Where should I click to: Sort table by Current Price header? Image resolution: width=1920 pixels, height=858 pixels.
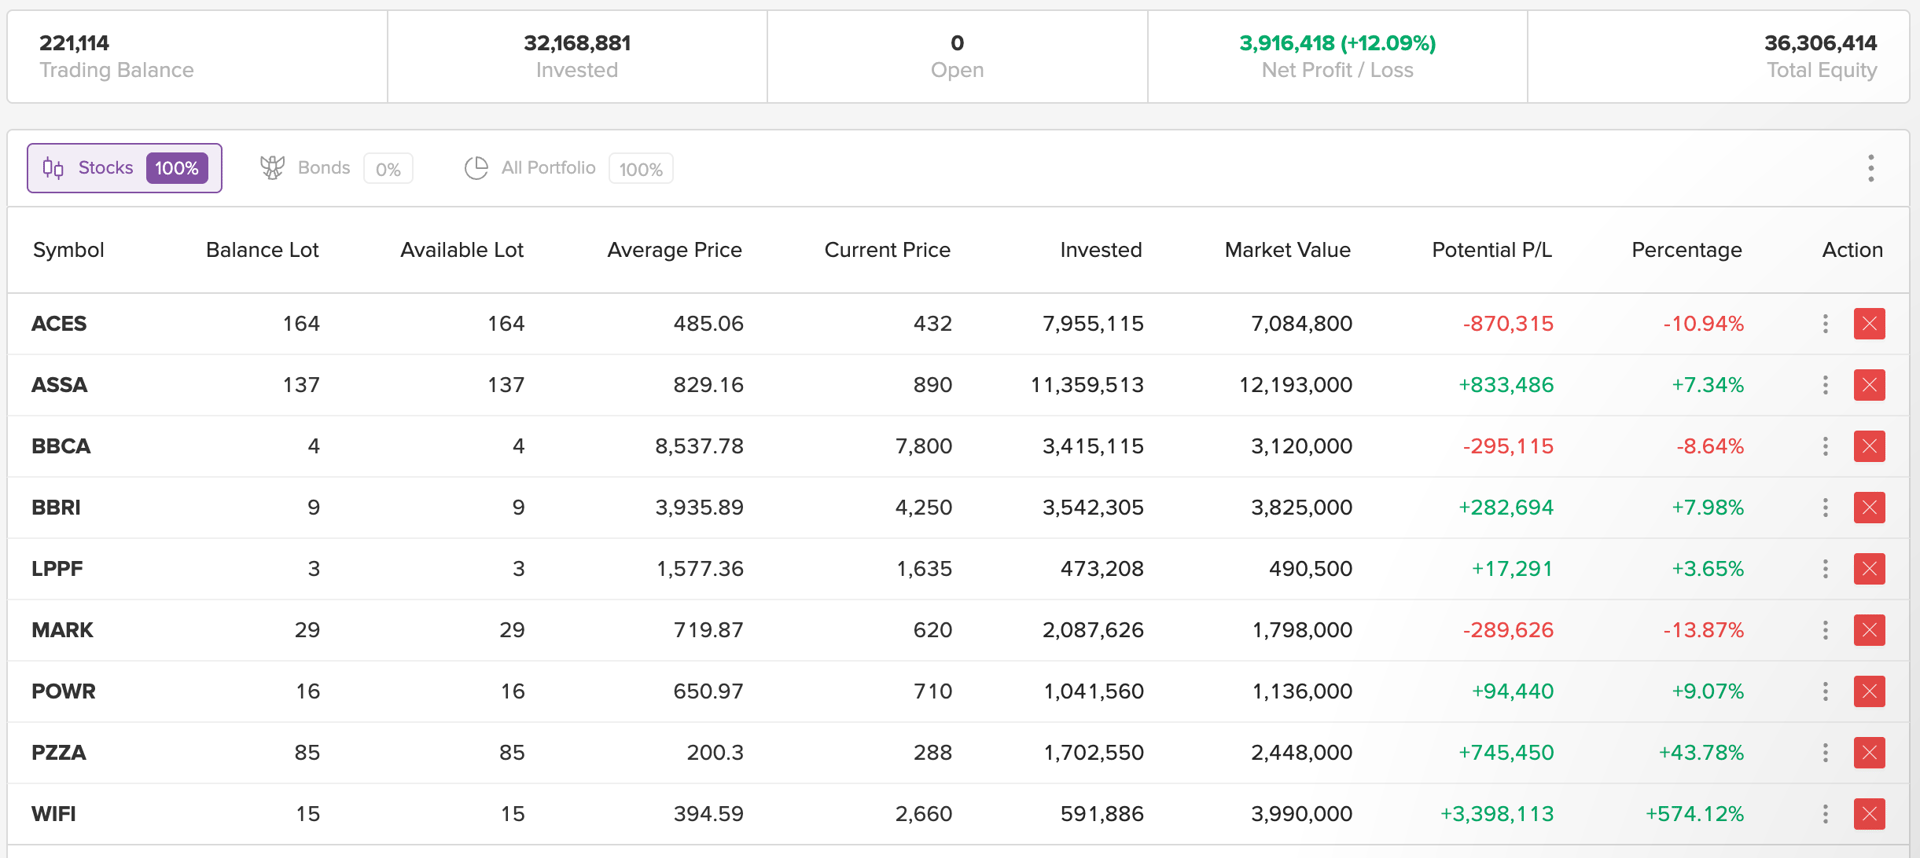tap(887, 250)
